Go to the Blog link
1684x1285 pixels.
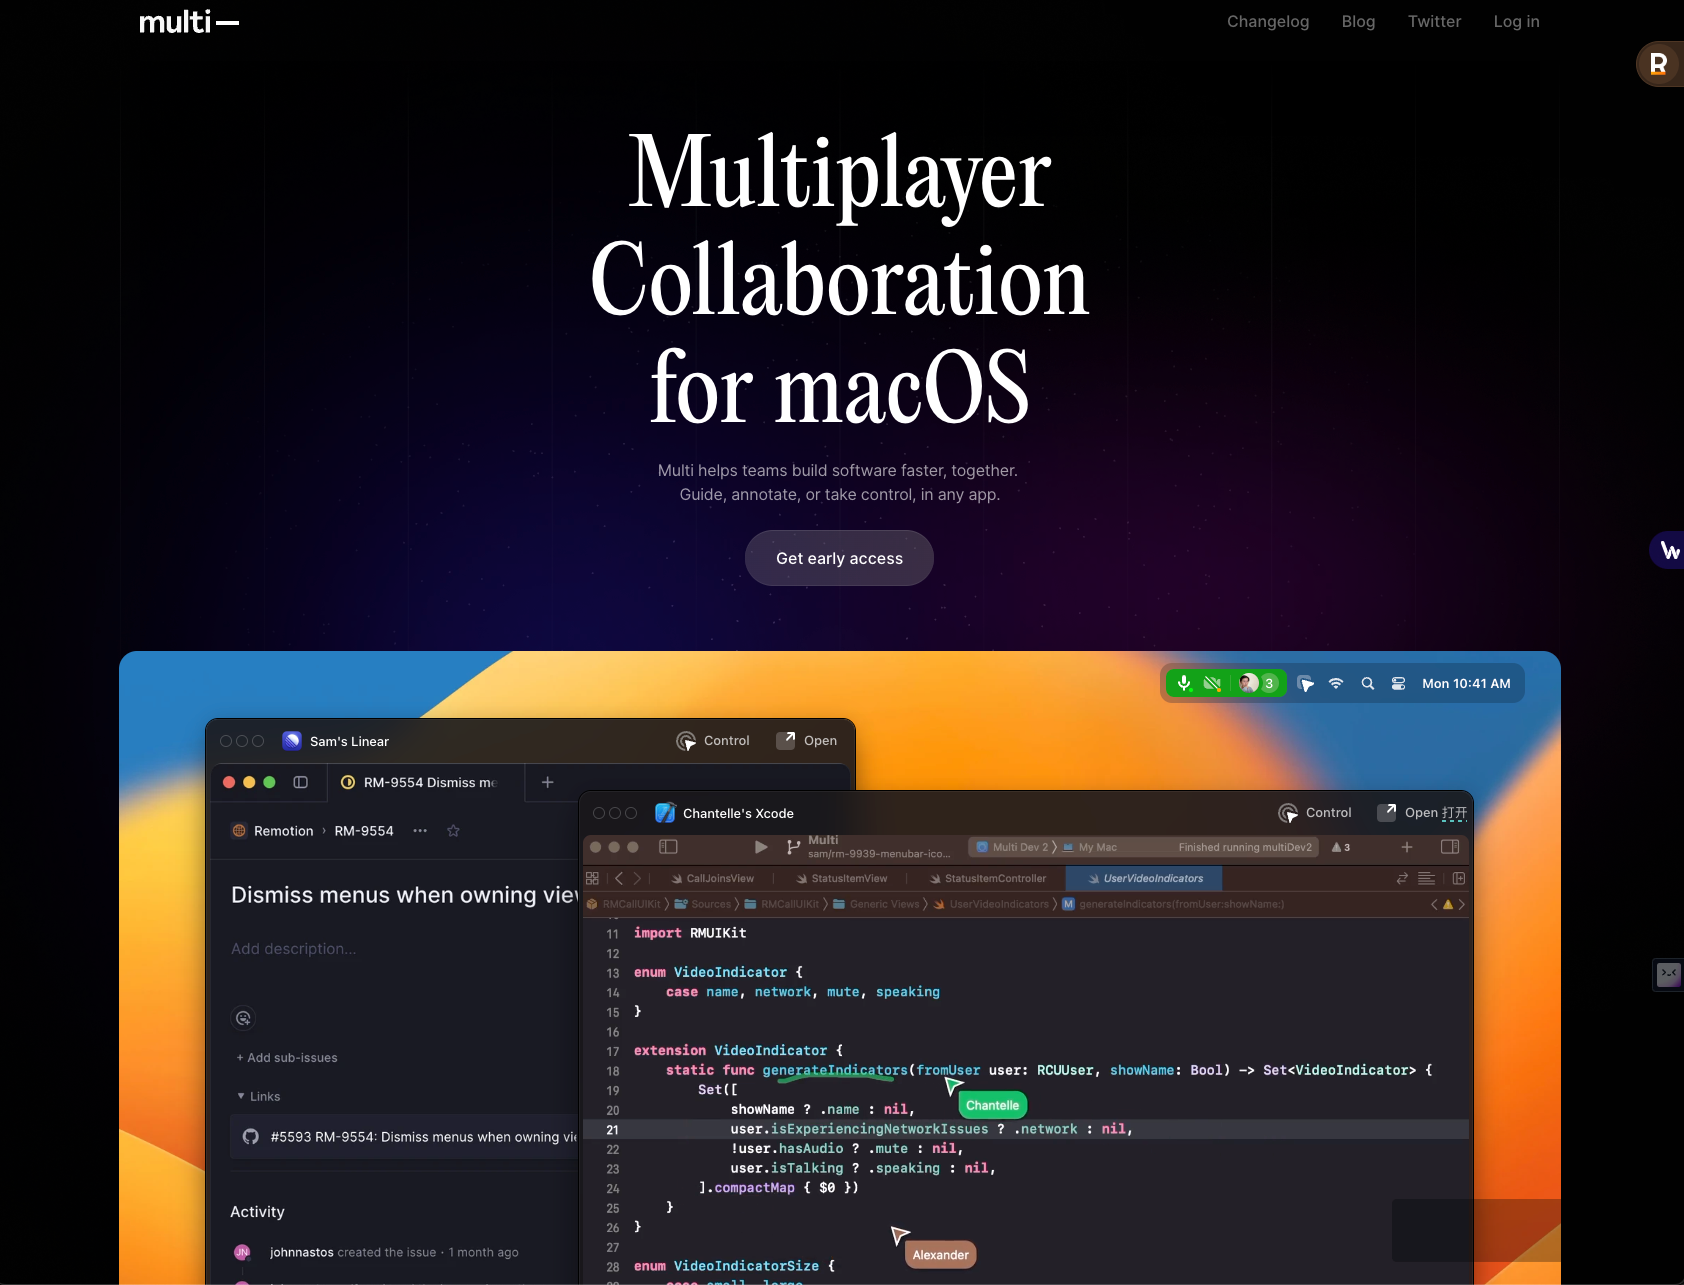pyautogui.click(x=1358, y=21)
